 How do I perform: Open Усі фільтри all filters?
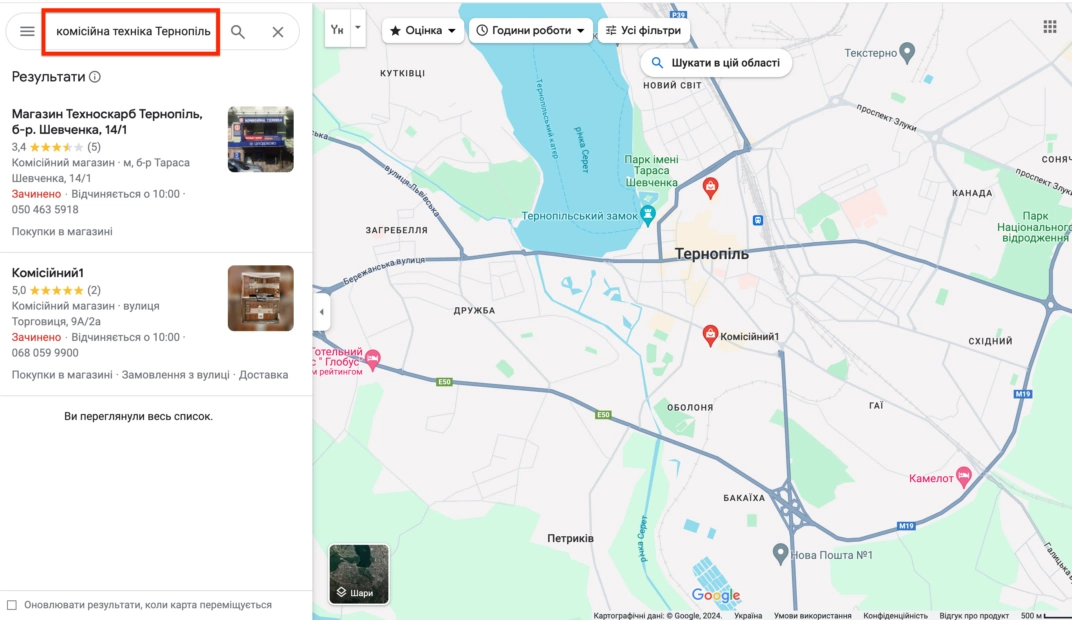pos(643,30)
